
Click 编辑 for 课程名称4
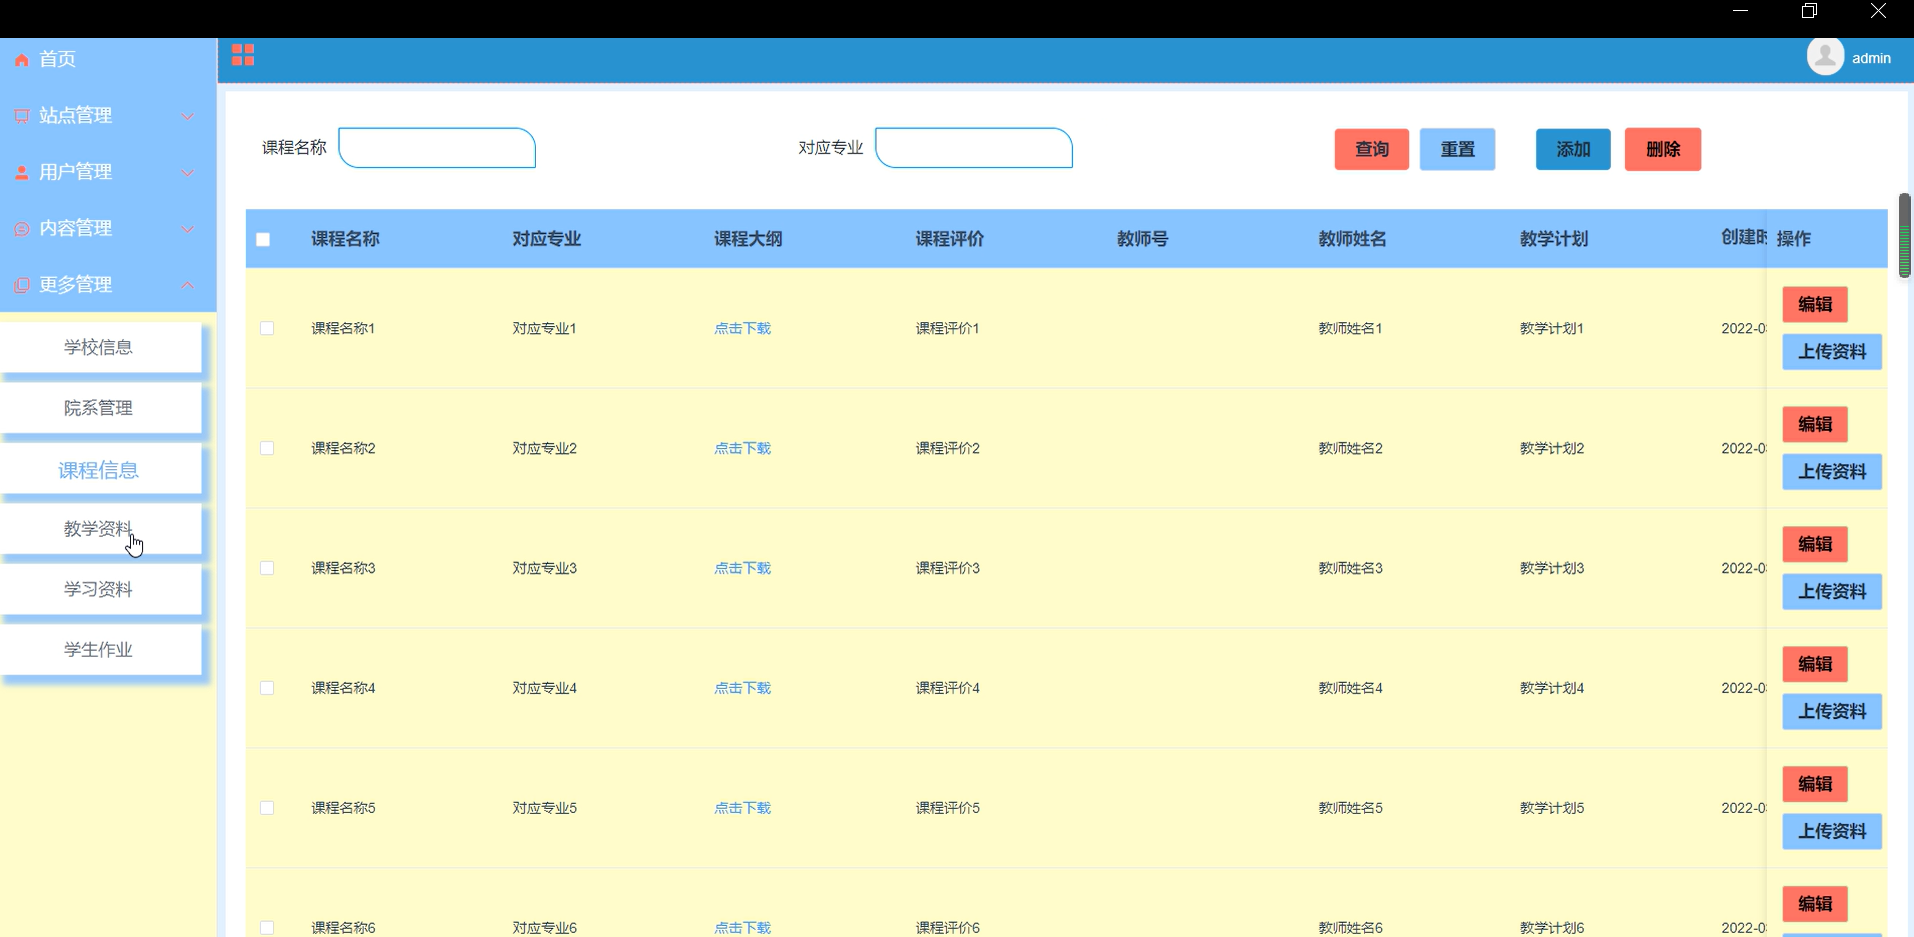[1815, 664]
